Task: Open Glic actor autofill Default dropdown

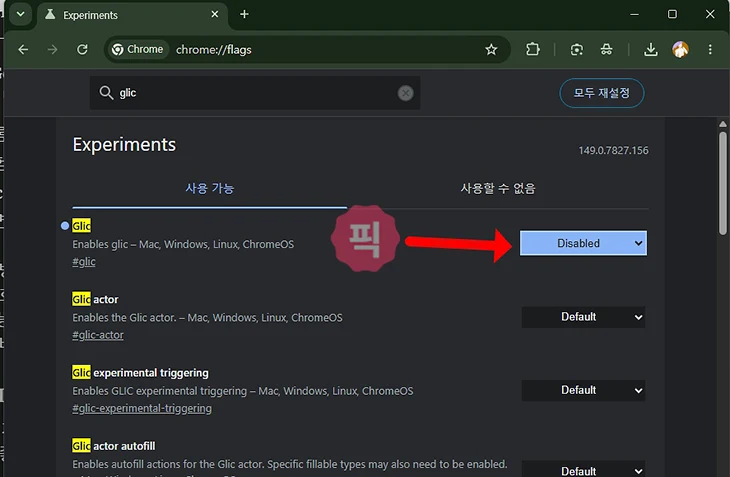Action: 583,469
